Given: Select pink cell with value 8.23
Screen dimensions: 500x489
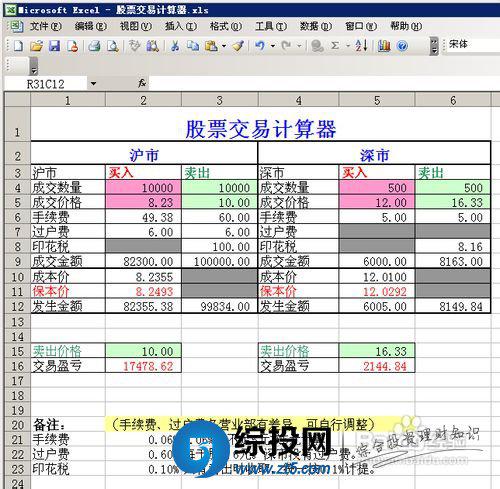Looking at the screenshot, I should 143,202.
